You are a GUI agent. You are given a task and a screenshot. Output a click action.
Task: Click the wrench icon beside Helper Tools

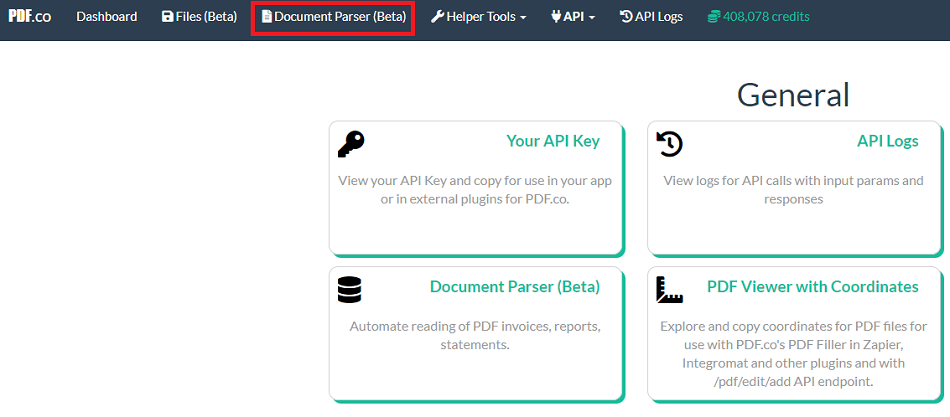(437, 17)
